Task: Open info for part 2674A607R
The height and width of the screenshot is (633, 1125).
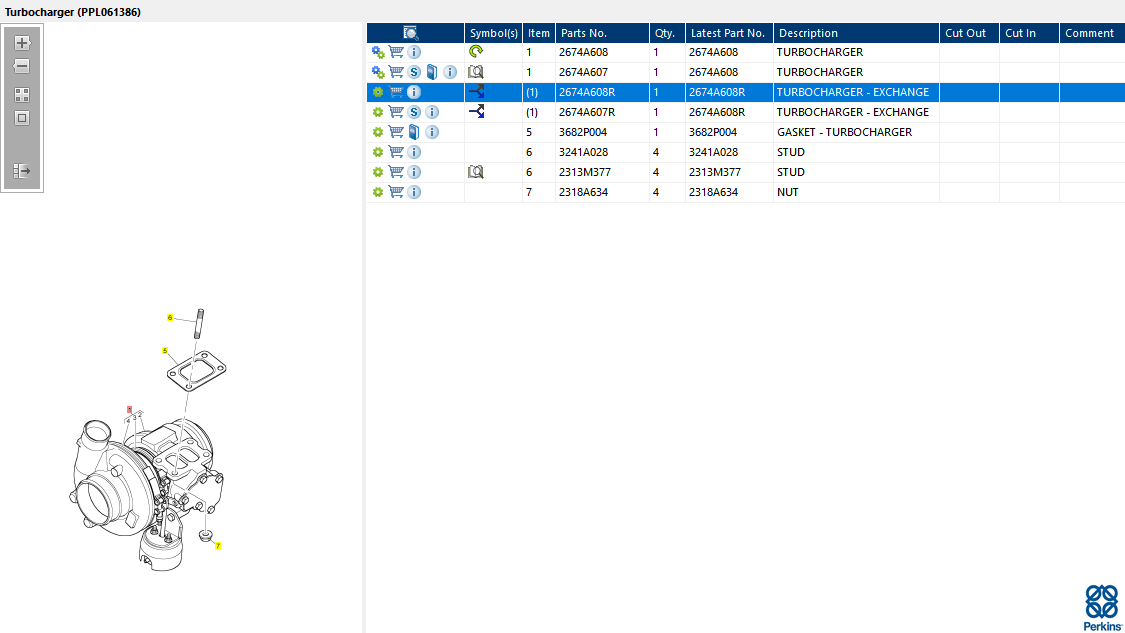Action: pyautogui.click(x=432, y=112)
